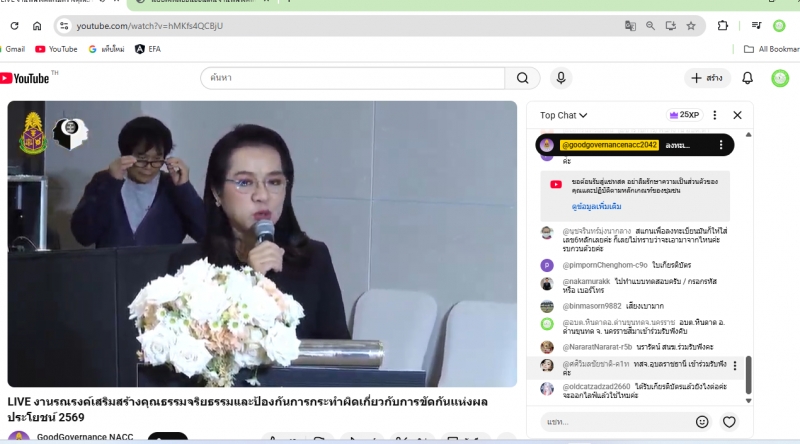Open the media controls icon in browser toolbar
Screen dimensions: 800x444
pos(754,26)
